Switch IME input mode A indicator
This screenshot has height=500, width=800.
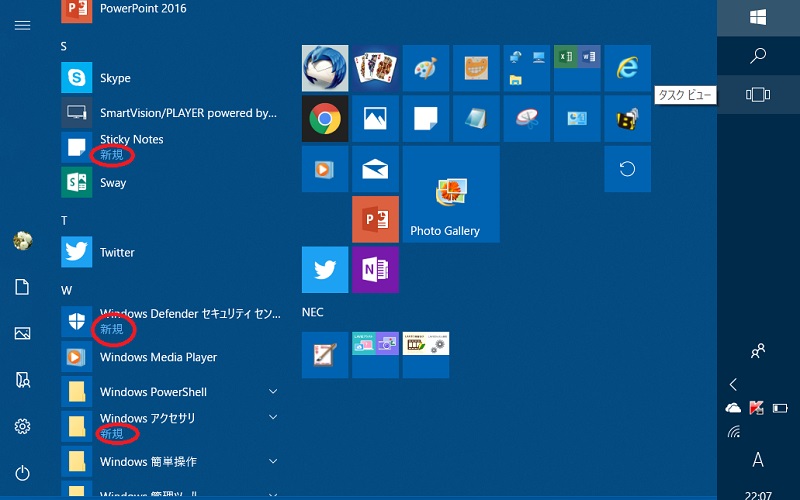(x=758, y=460)
